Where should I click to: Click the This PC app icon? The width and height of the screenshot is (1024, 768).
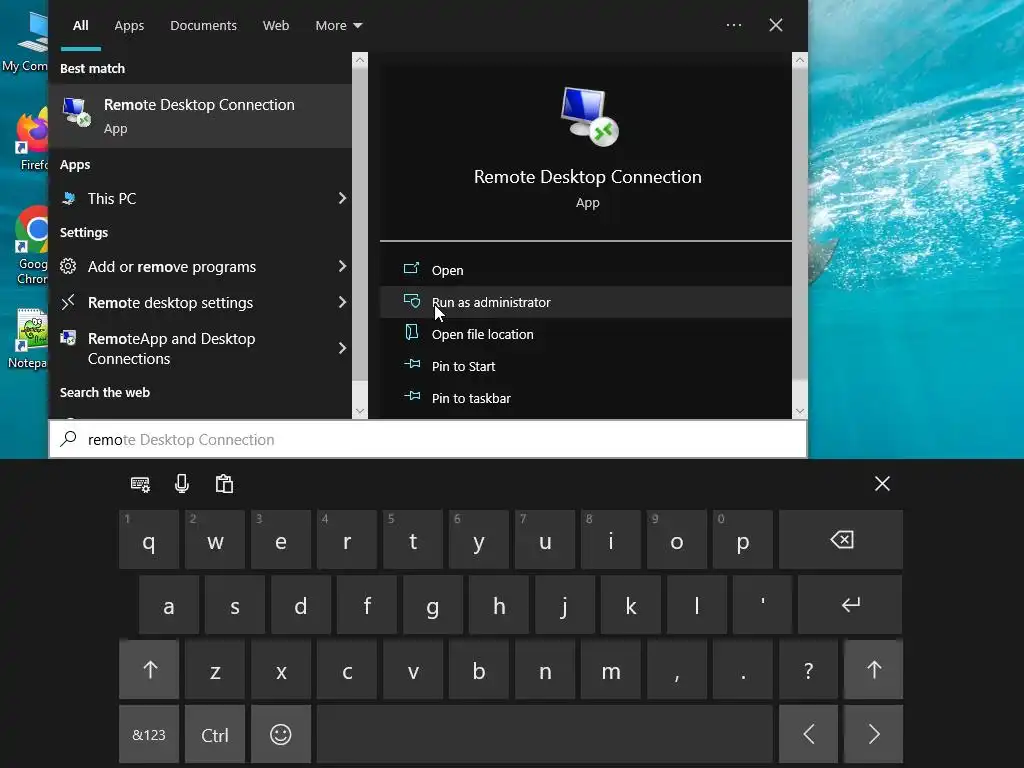click(69, 199)
